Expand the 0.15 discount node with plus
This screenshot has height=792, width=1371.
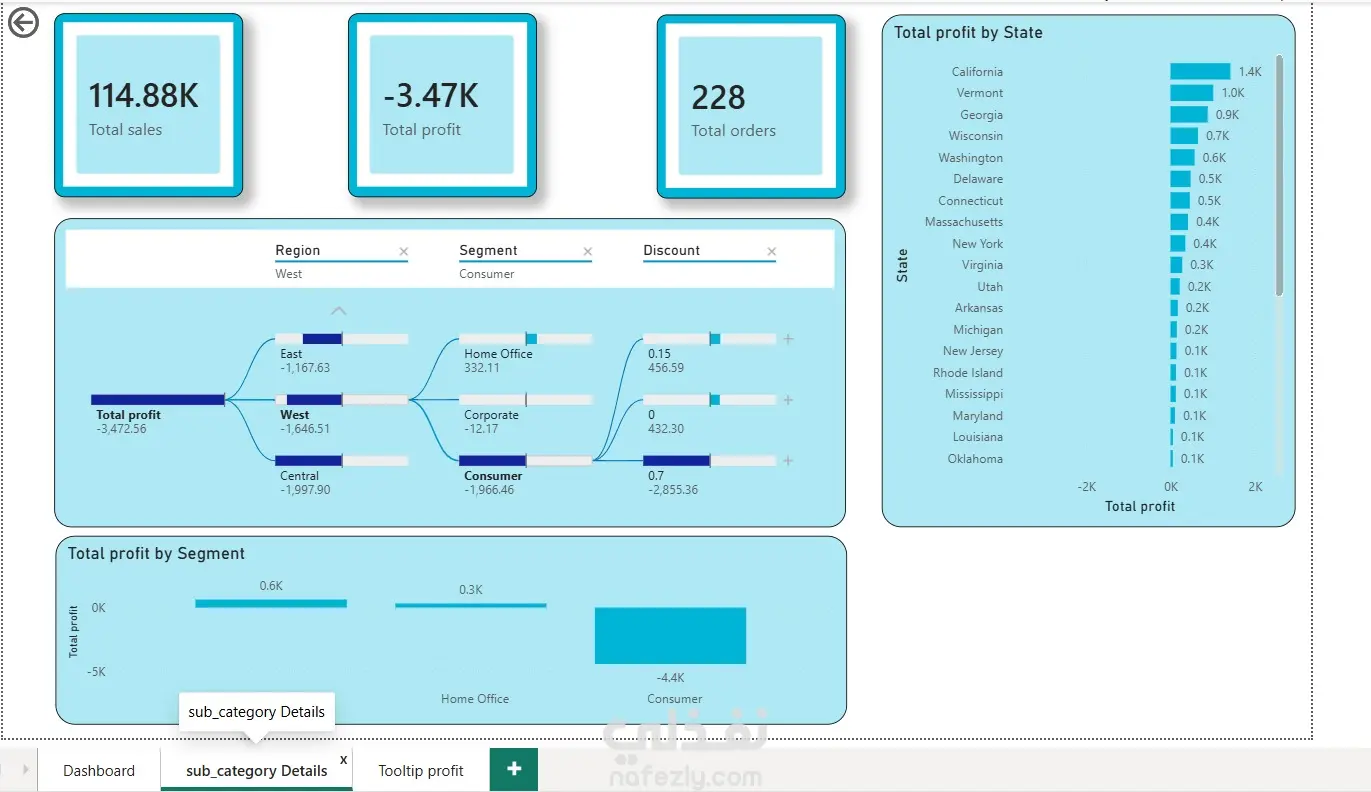tap(788, 339)
